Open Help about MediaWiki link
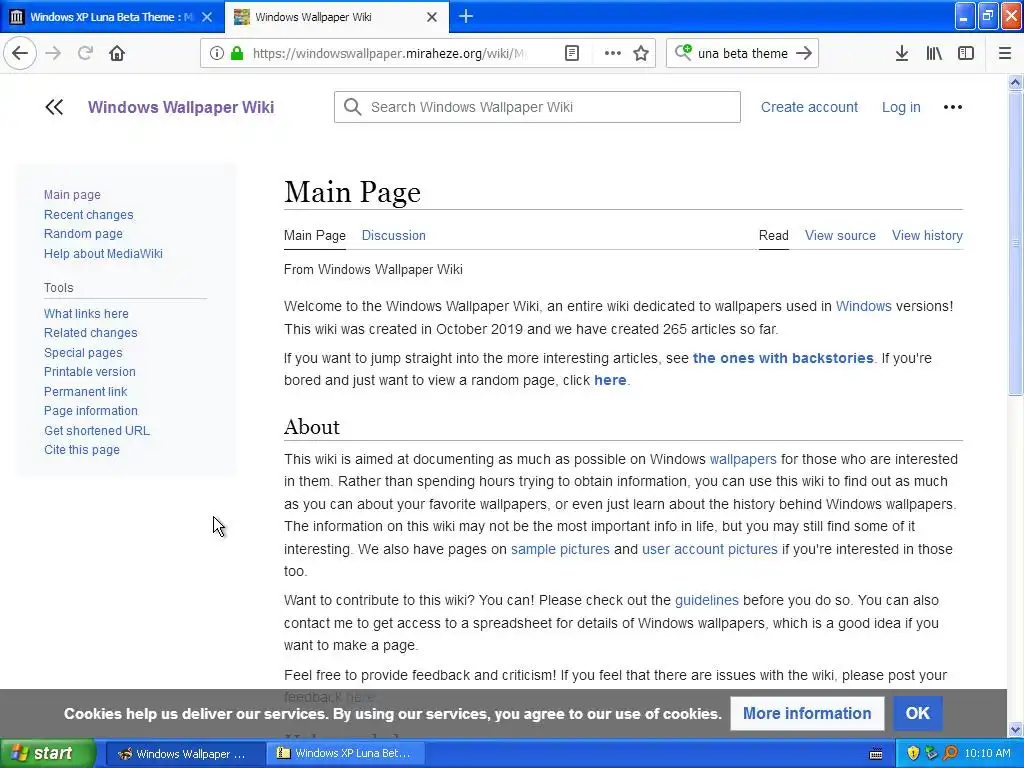This screenshot has height=768, width=1024. (x=103, y=253)
